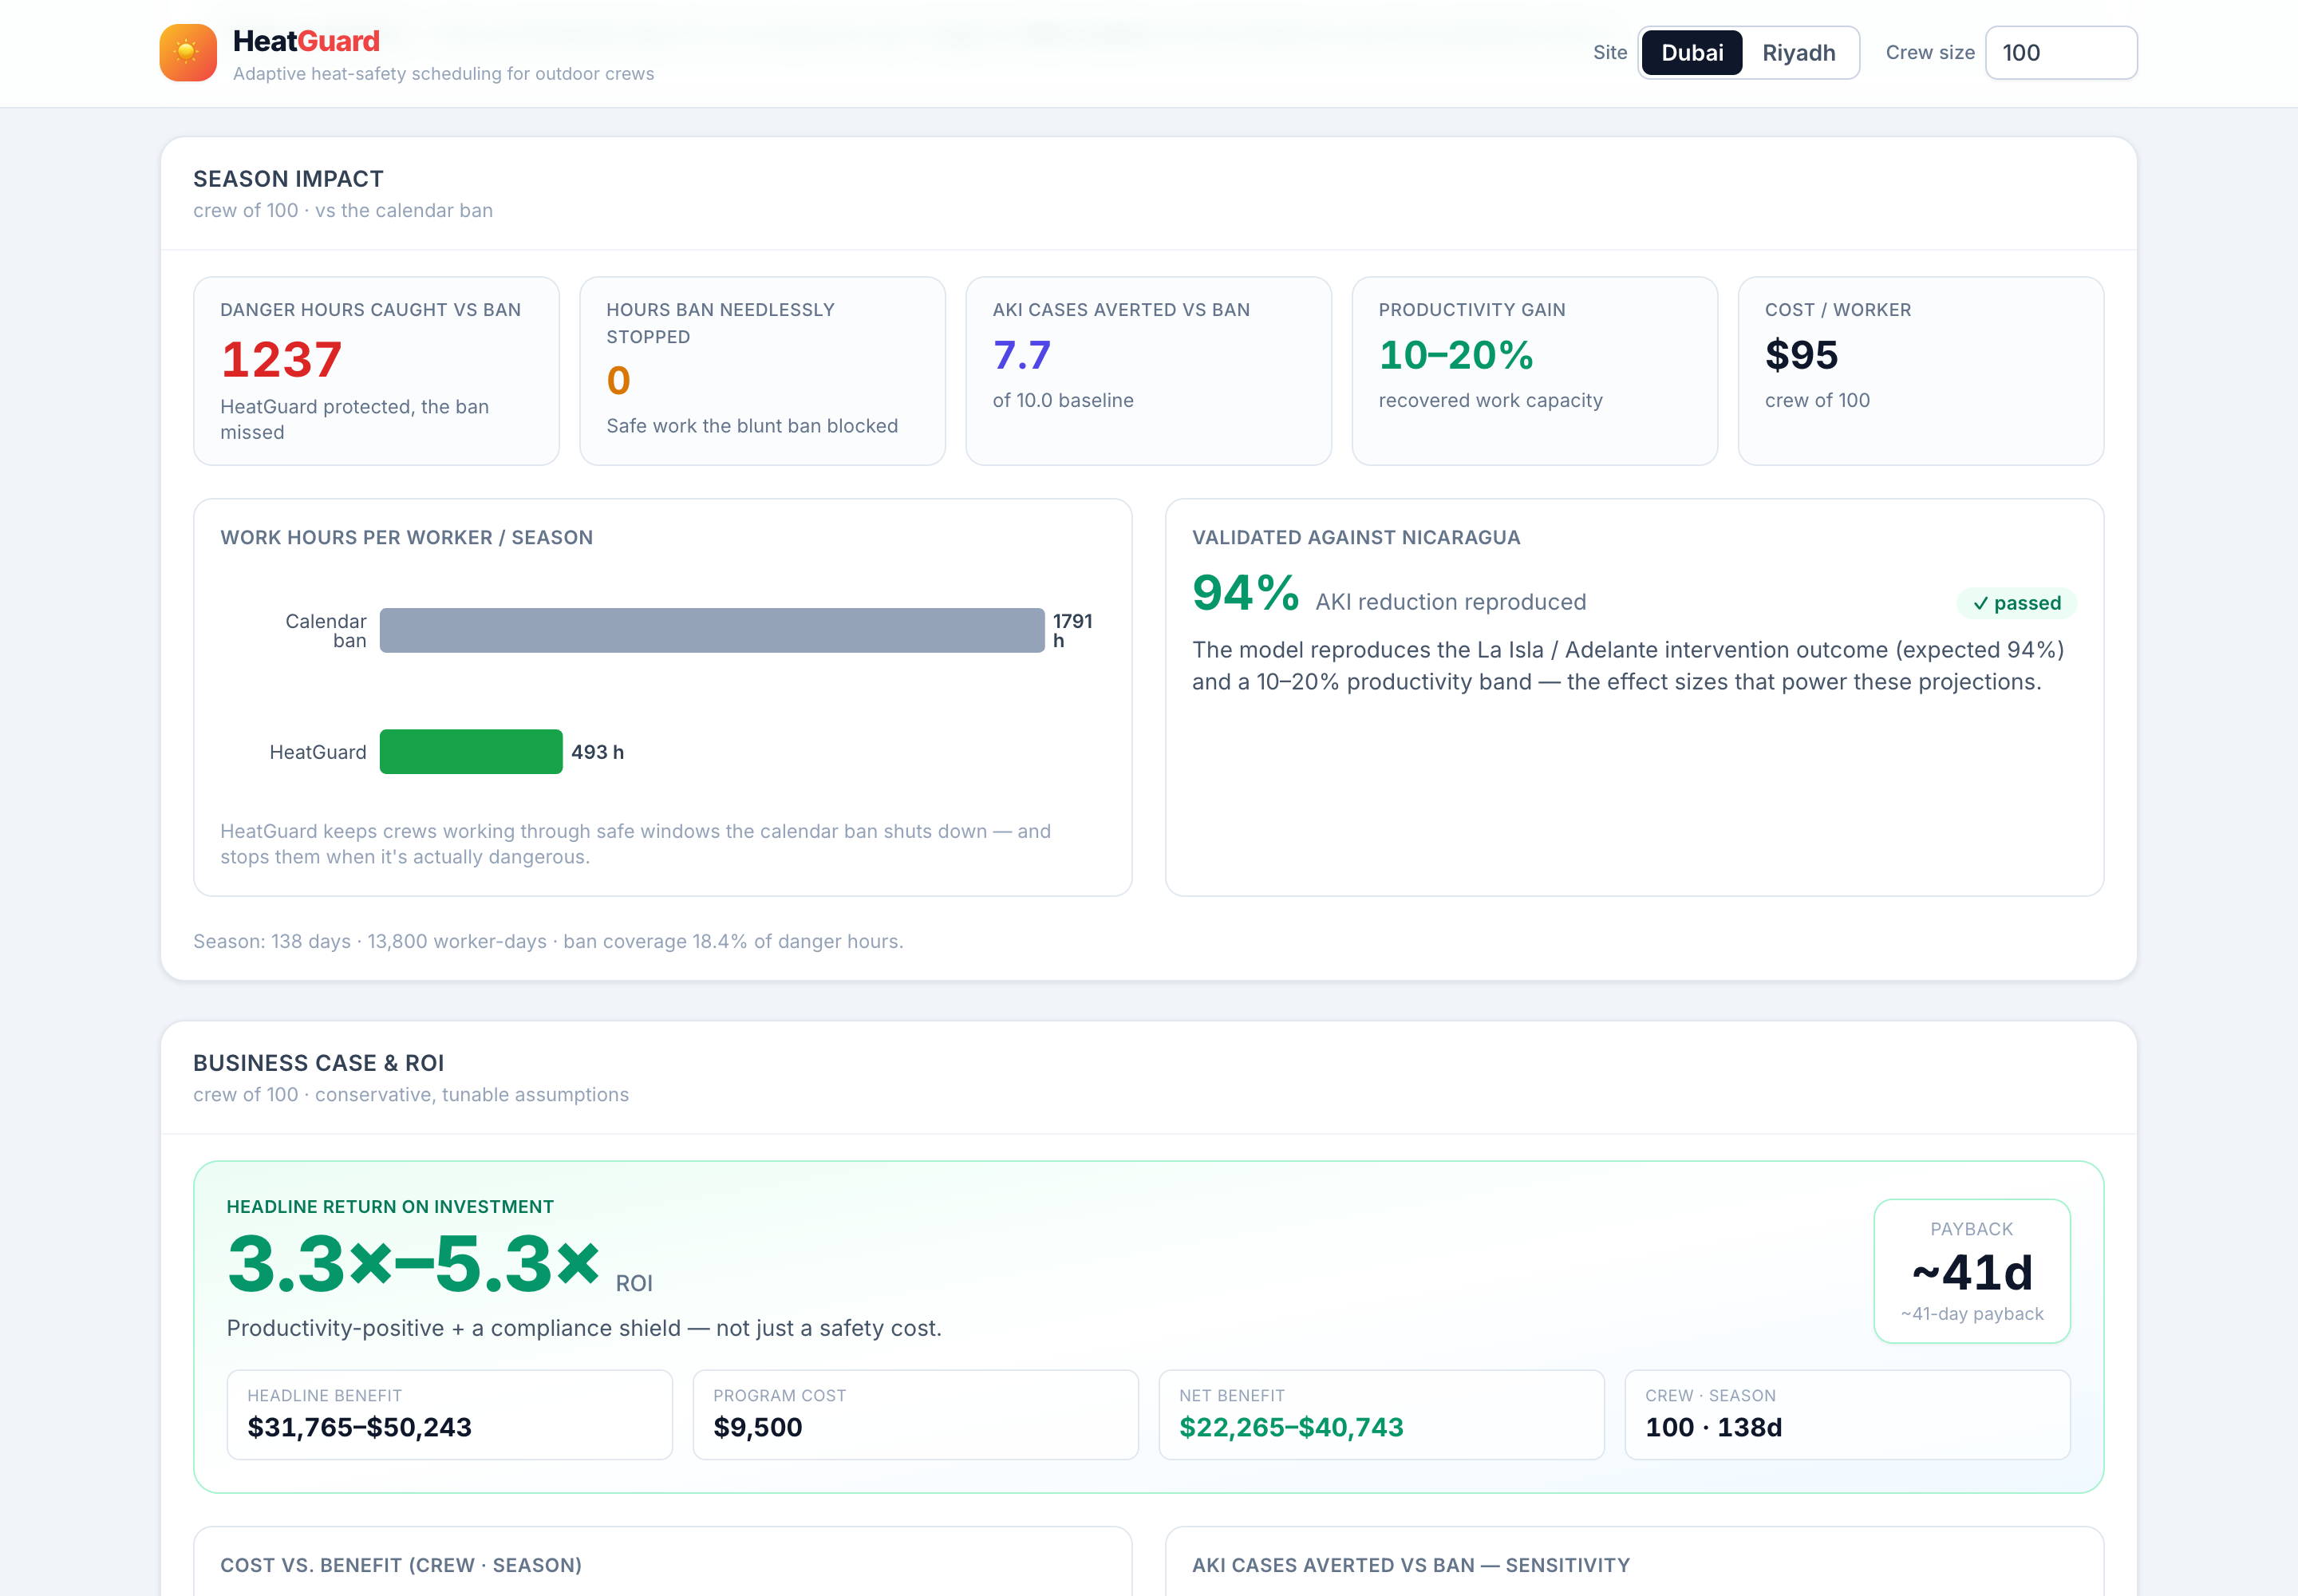Click the Business Case & ROI heading
This screenshot has height=1596, width=2298.
(x=319, y=1063)
